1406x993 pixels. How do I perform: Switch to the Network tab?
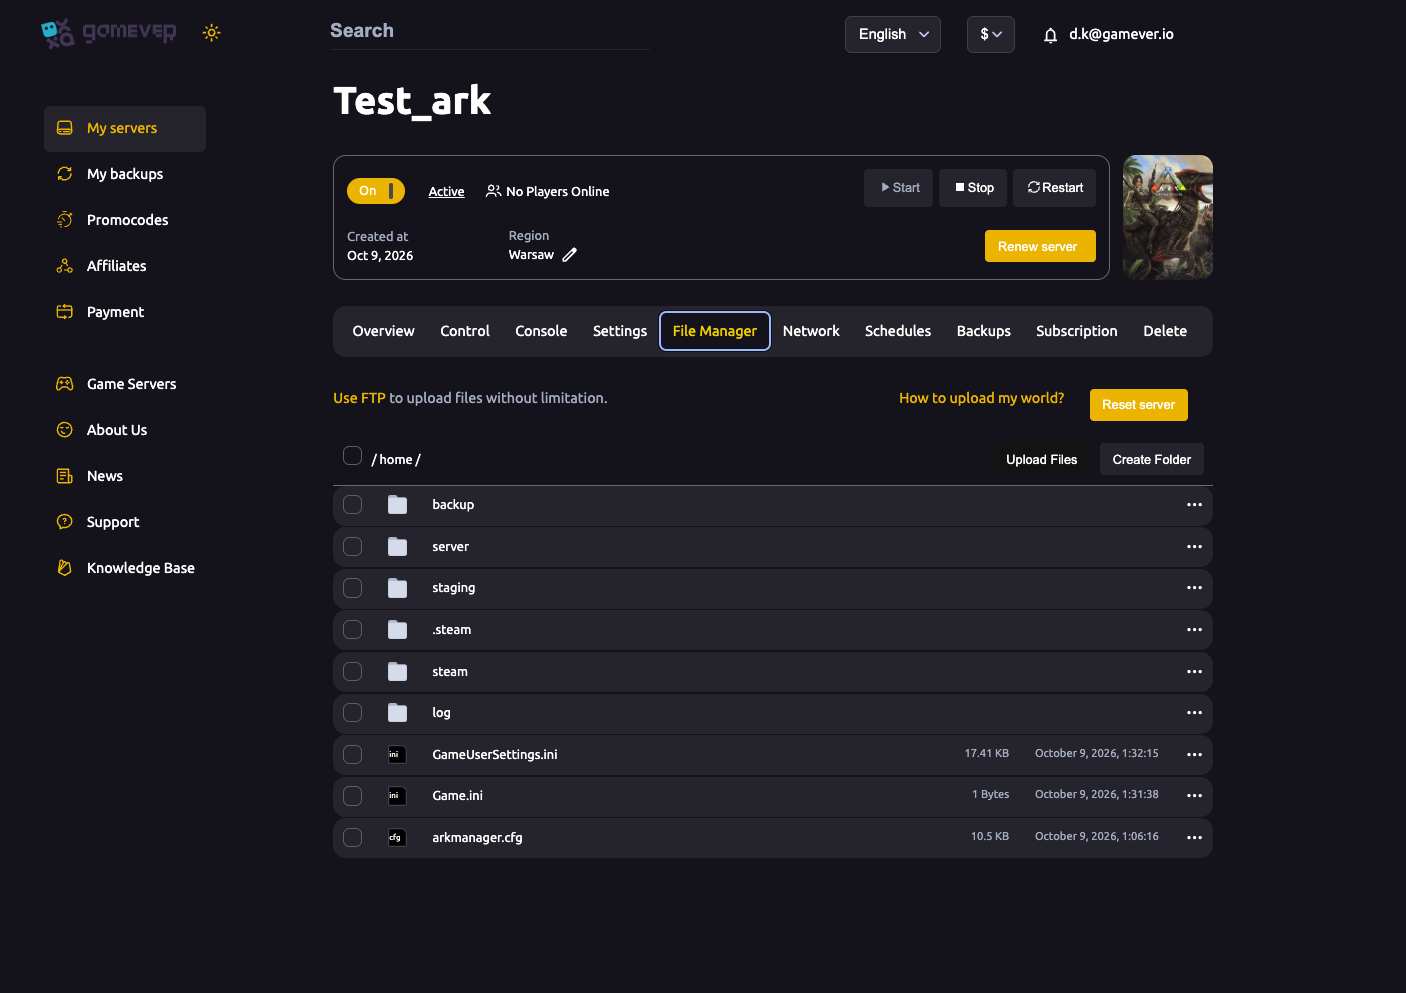pyautogui.click(x=811, y=331)
